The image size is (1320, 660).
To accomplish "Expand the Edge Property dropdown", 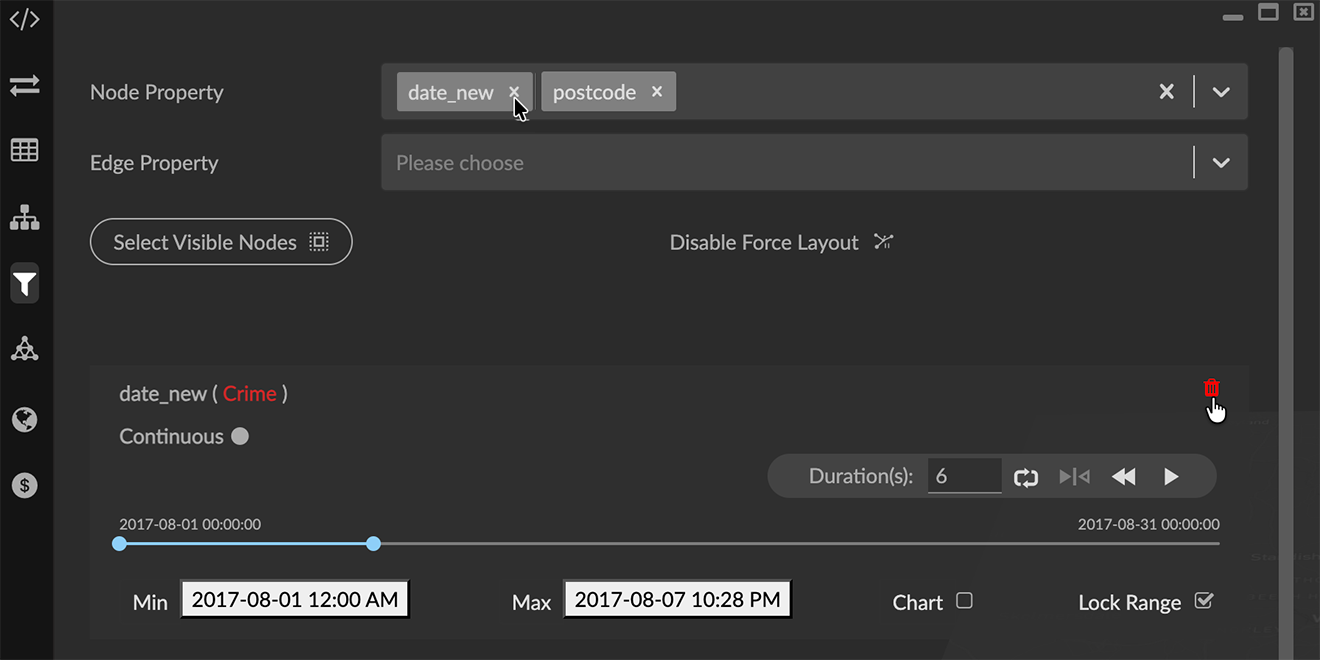I will [1221, 163].
